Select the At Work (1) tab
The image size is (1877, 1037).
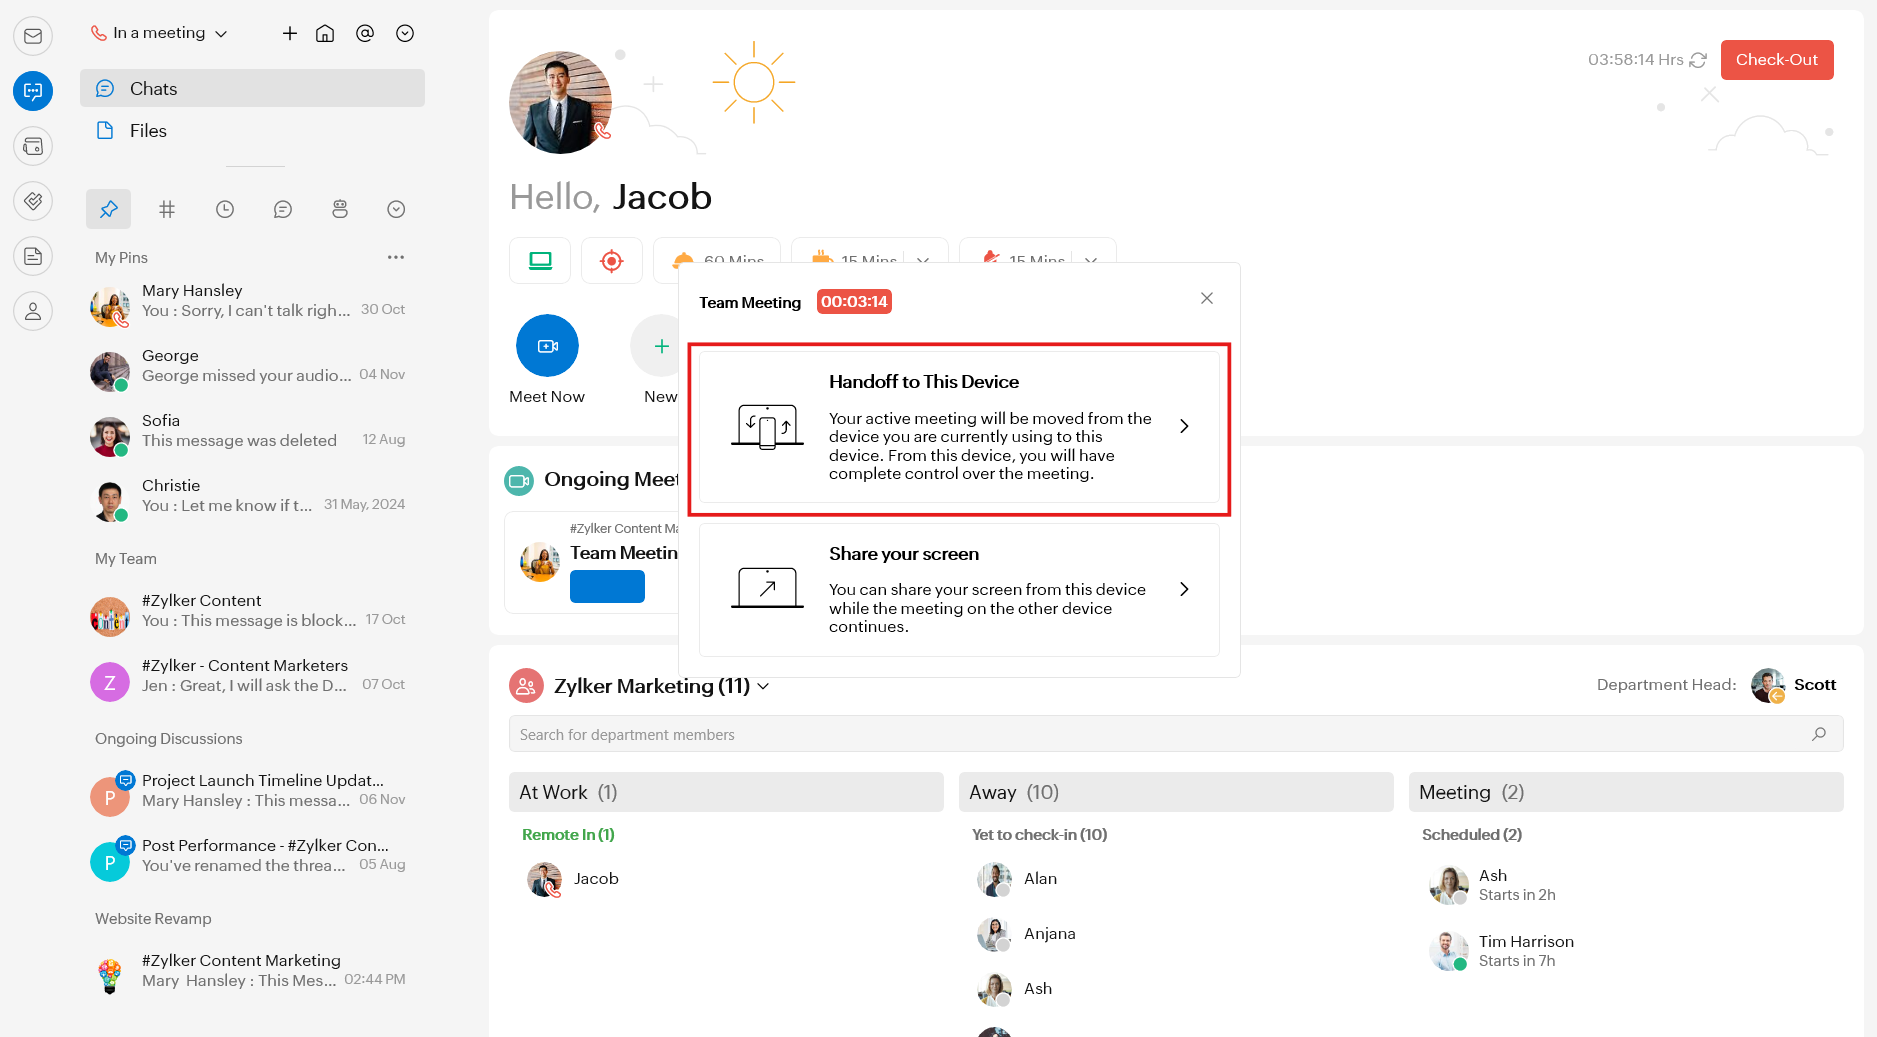[x=726, y=792]
